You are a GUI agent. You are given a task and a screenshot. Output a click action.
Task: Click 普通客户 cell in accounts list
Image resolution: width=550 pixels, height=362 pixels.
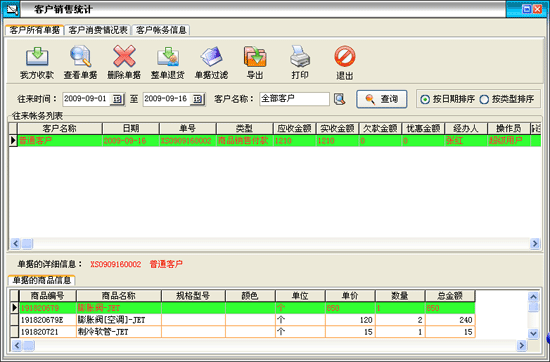60,141
